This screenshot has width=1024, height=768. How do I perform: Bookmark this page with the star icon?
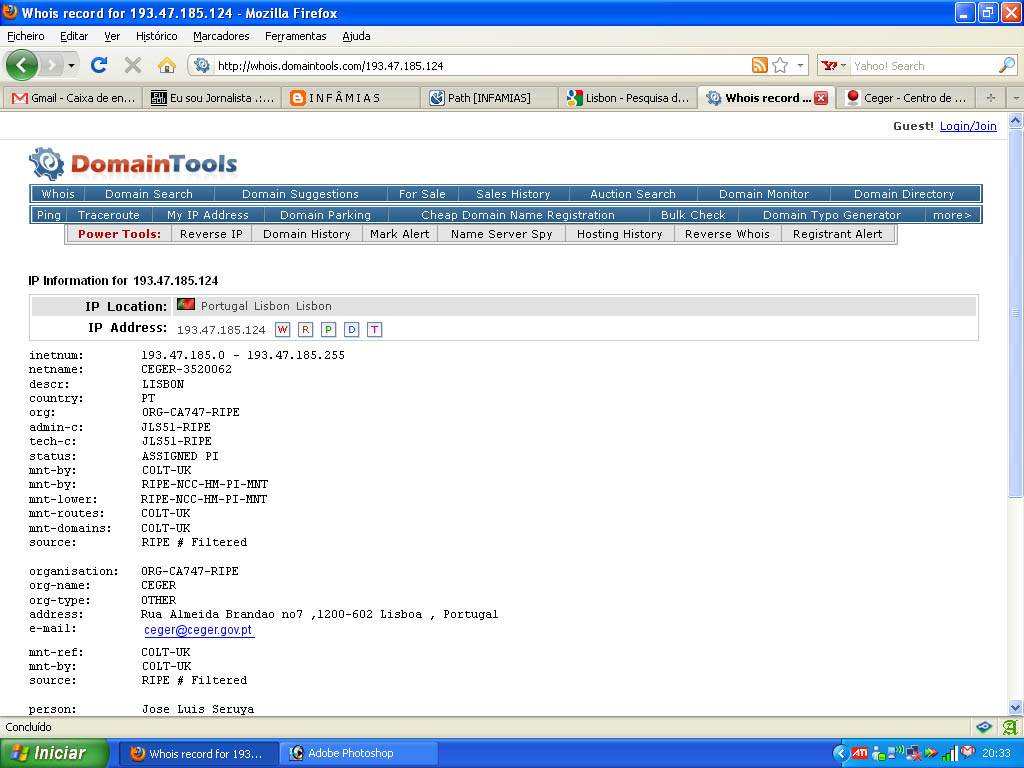click(780, 65)
